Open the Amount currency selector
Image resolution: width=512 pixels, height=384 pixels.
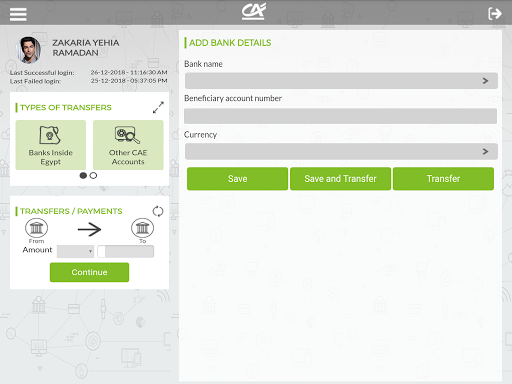click(x=75, y=251)
